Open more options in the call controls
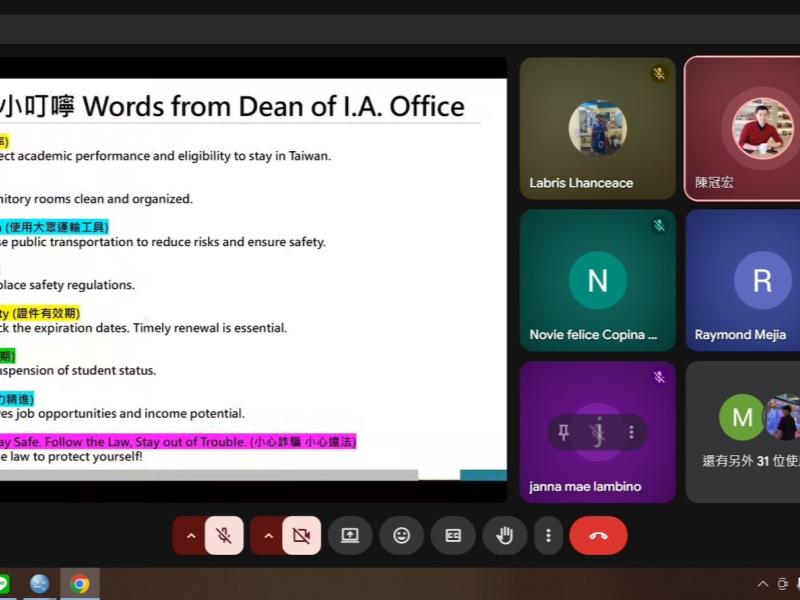Viewport: 800px width, 600px height. coord(548,536)
